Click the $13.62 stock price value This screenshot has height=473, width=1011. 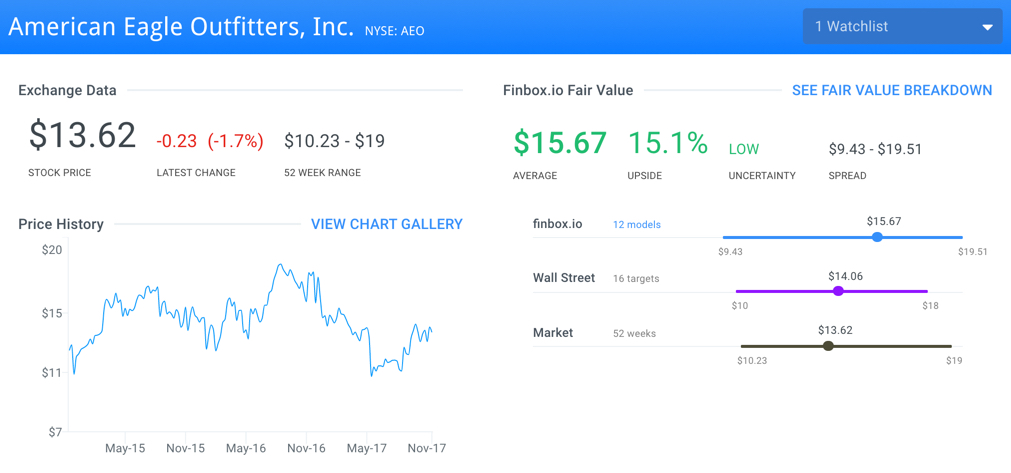click(x=82, y=136)
